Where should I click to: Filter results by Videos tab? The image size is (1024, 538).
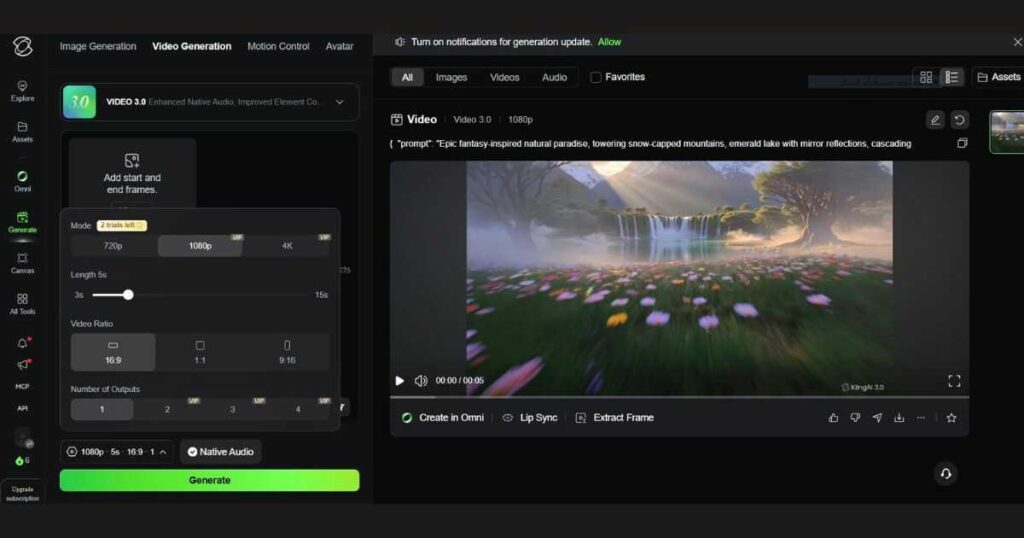point(505,77)
